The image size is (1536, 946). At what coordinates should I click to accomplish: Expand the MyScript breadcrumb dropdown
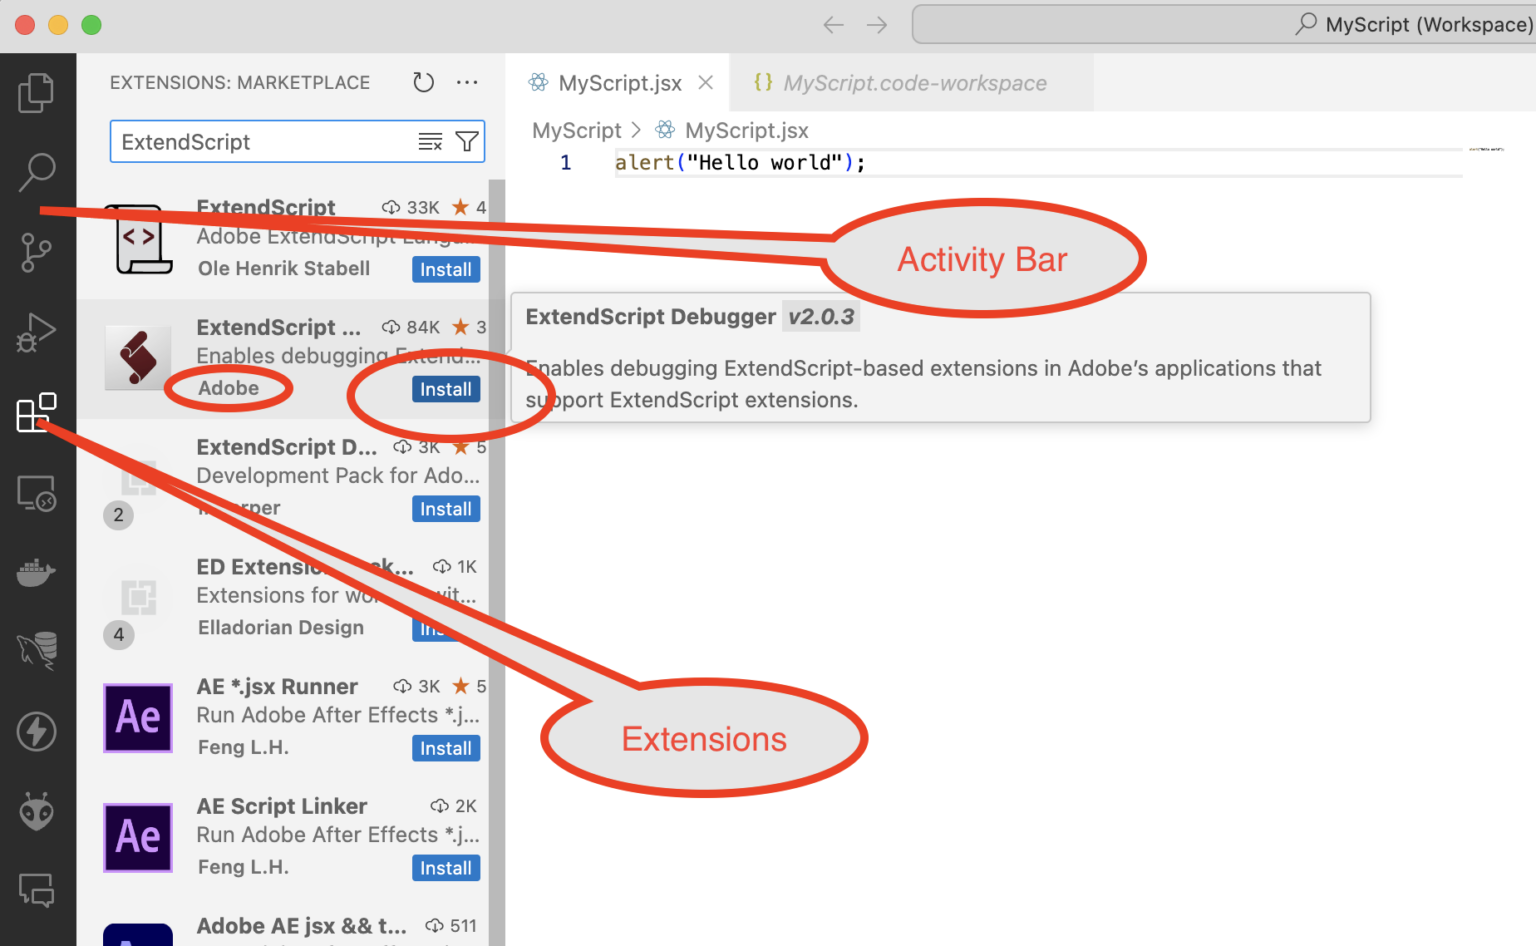pos(577,130)
